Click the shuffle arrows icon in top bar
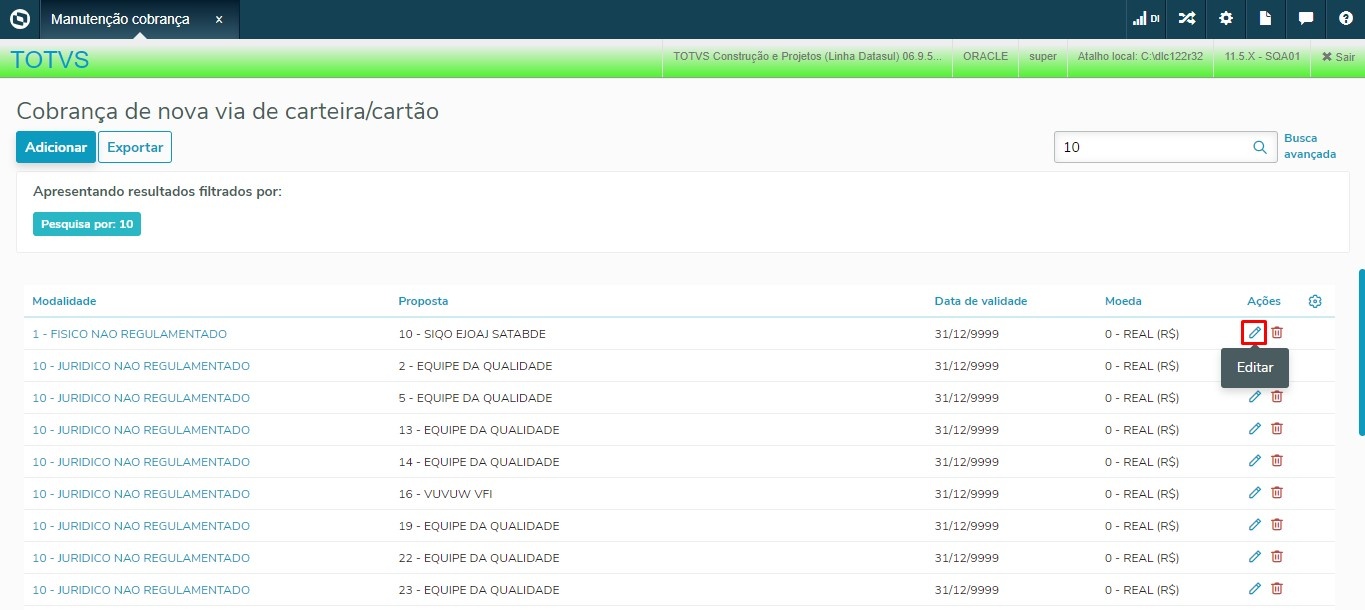 pos(1186,19)
